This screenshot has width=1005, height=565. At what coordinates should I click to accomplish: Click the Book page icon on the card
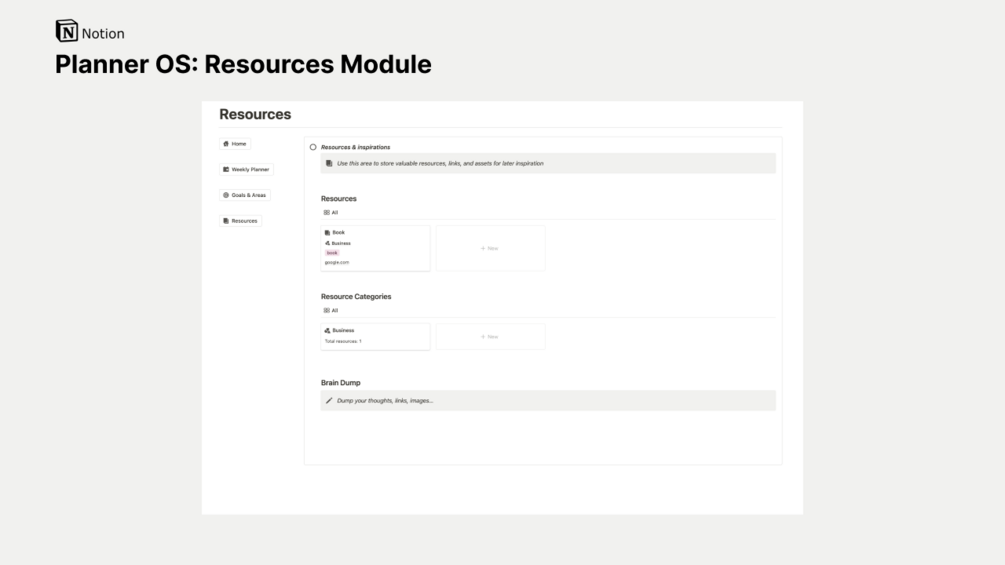click(x=328, y=233)
